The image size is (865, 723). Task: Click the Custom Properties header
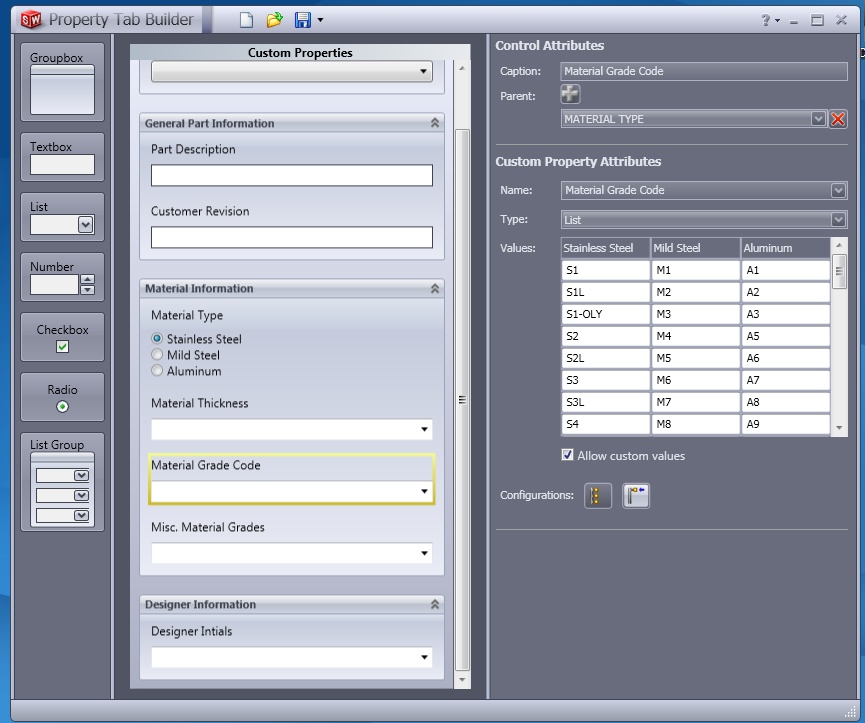click(300, 52)
